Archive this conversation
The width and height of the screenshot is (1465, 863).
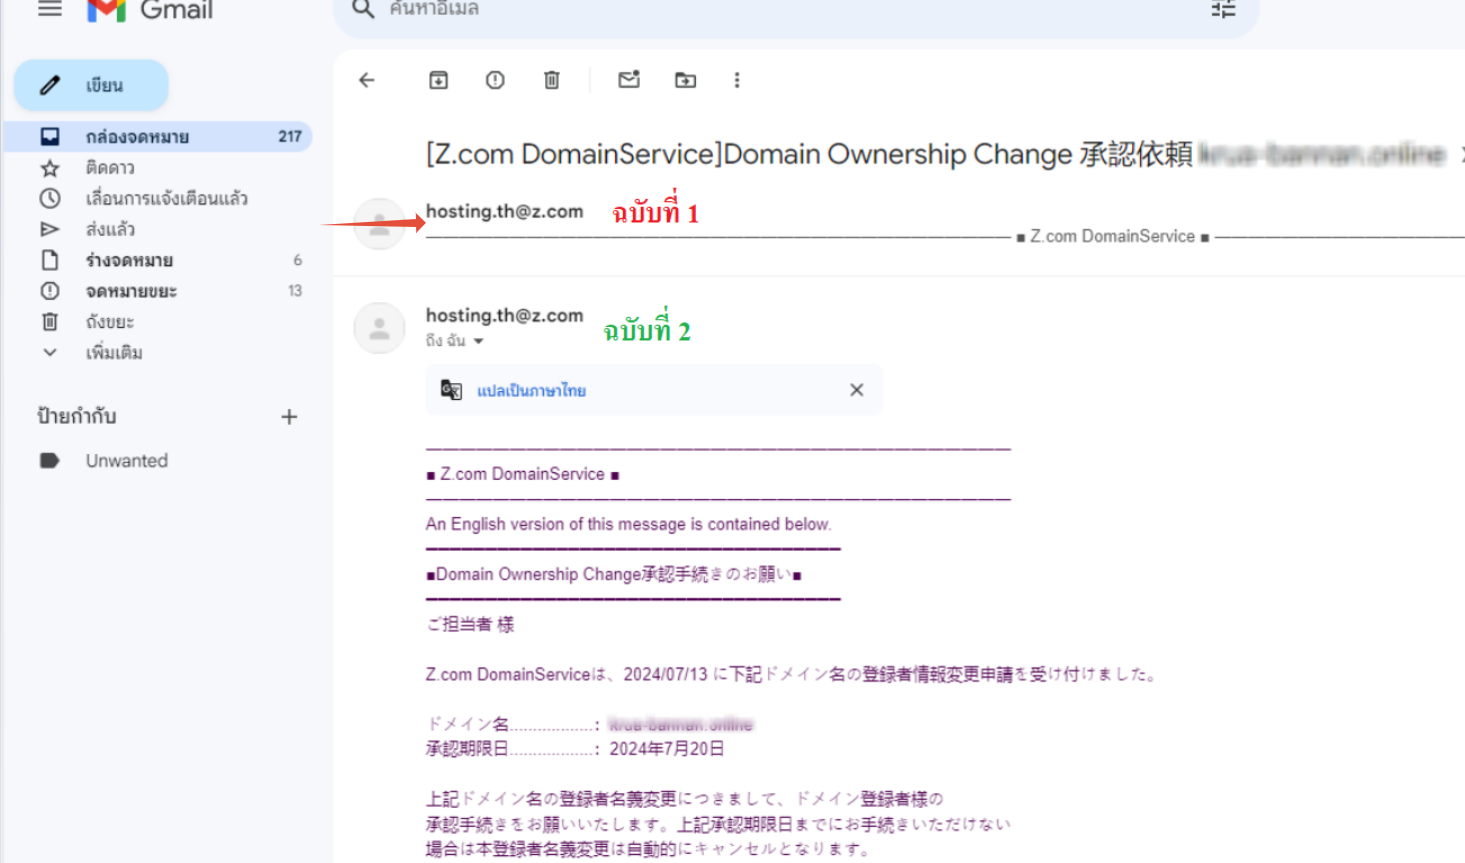[x=438, y=80]
